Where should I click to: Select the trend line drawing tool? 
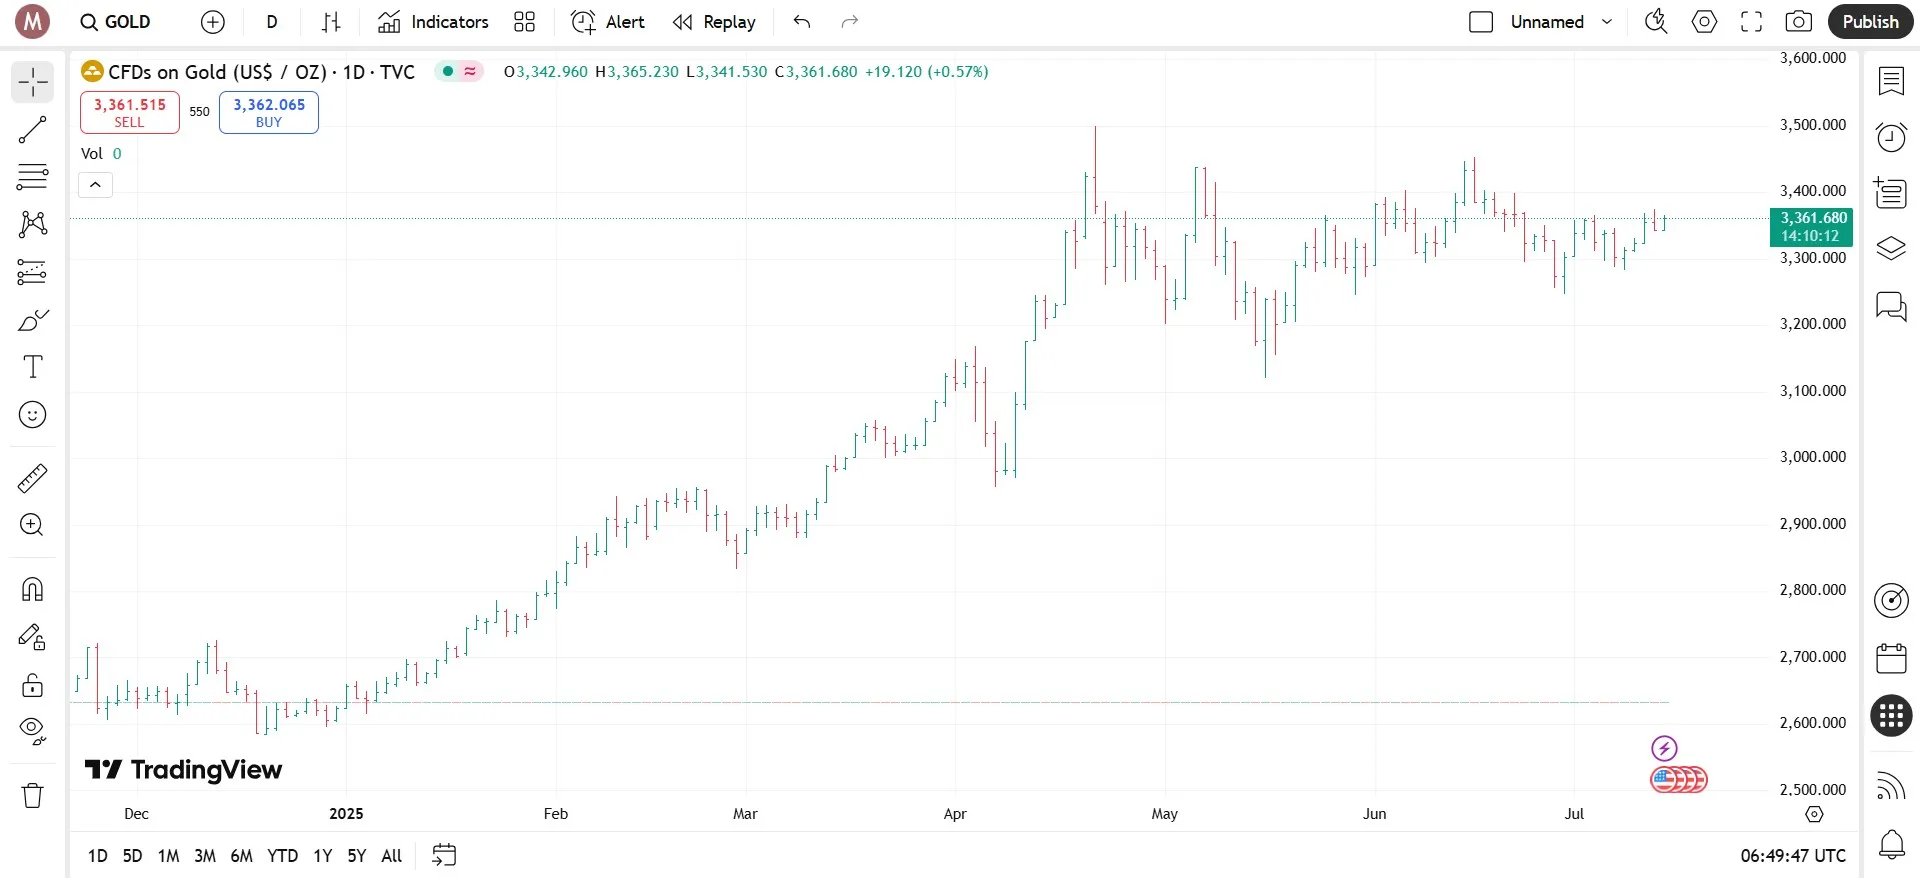tap(33, 130)
